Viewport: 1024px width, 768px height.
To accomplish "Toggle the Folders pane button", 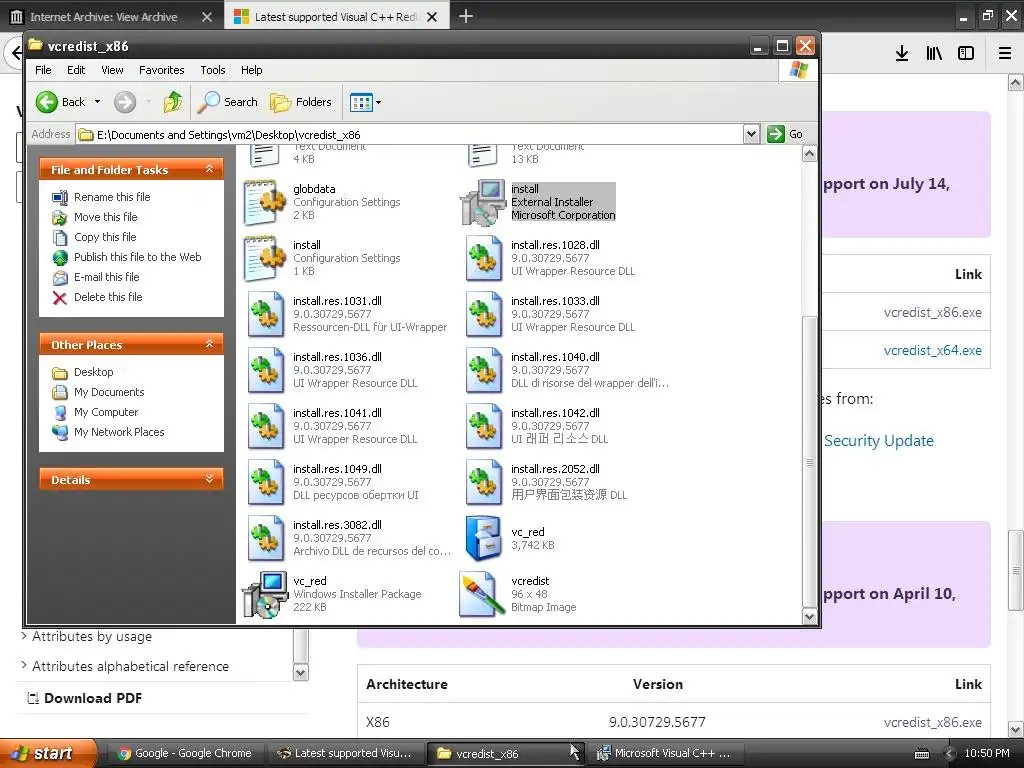I will tap(301, 102).
